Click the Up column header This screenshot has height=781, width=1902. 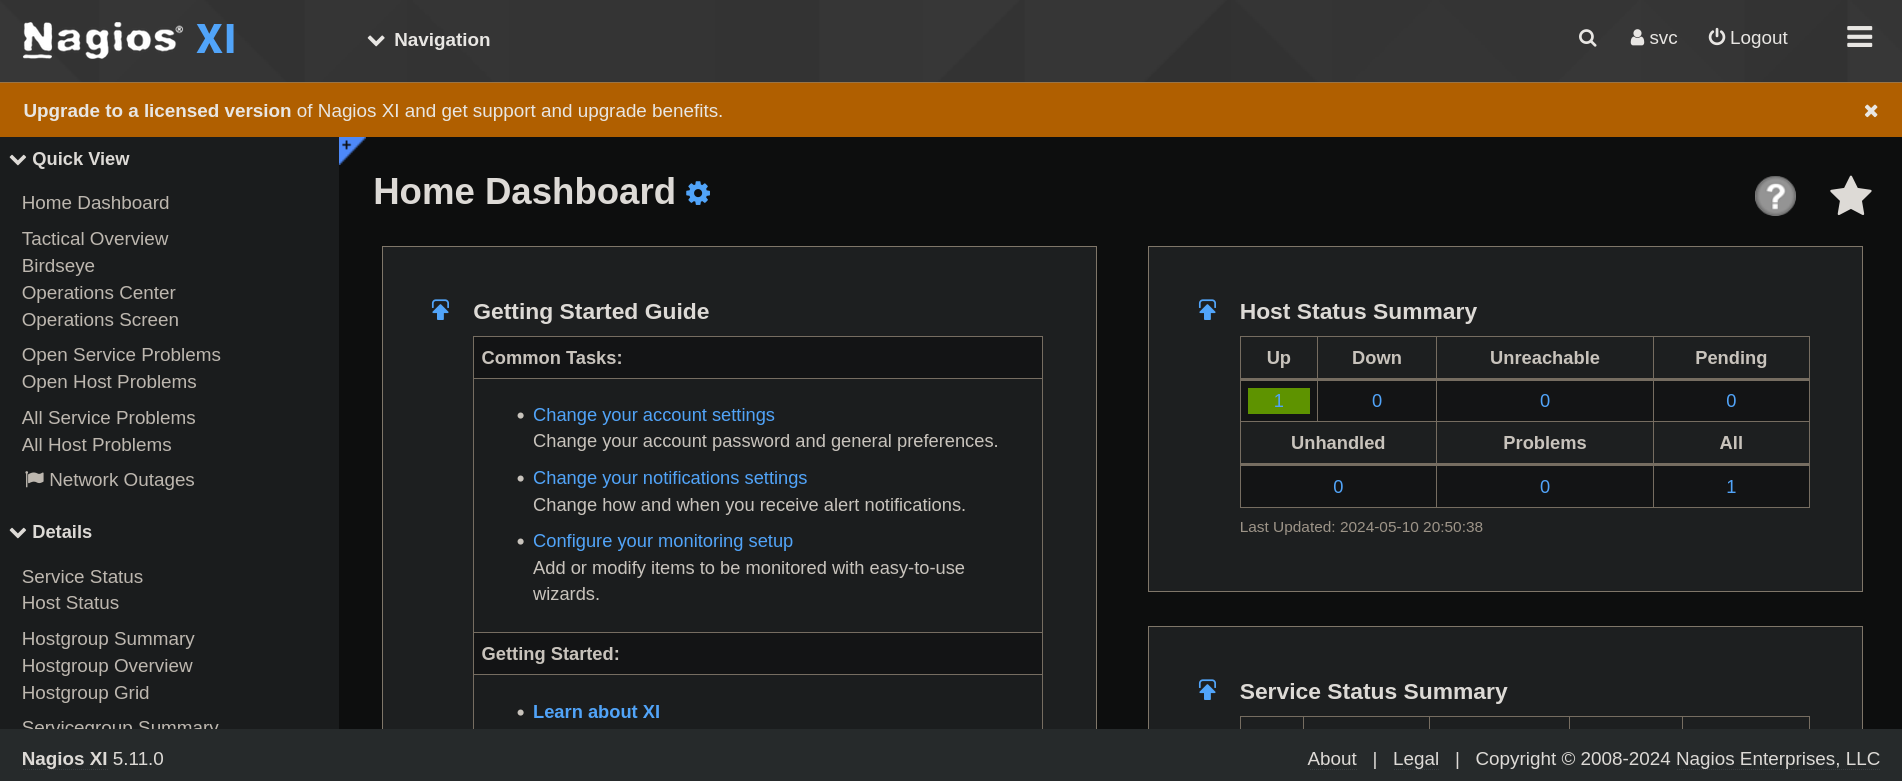click(x=1279, y=358)
